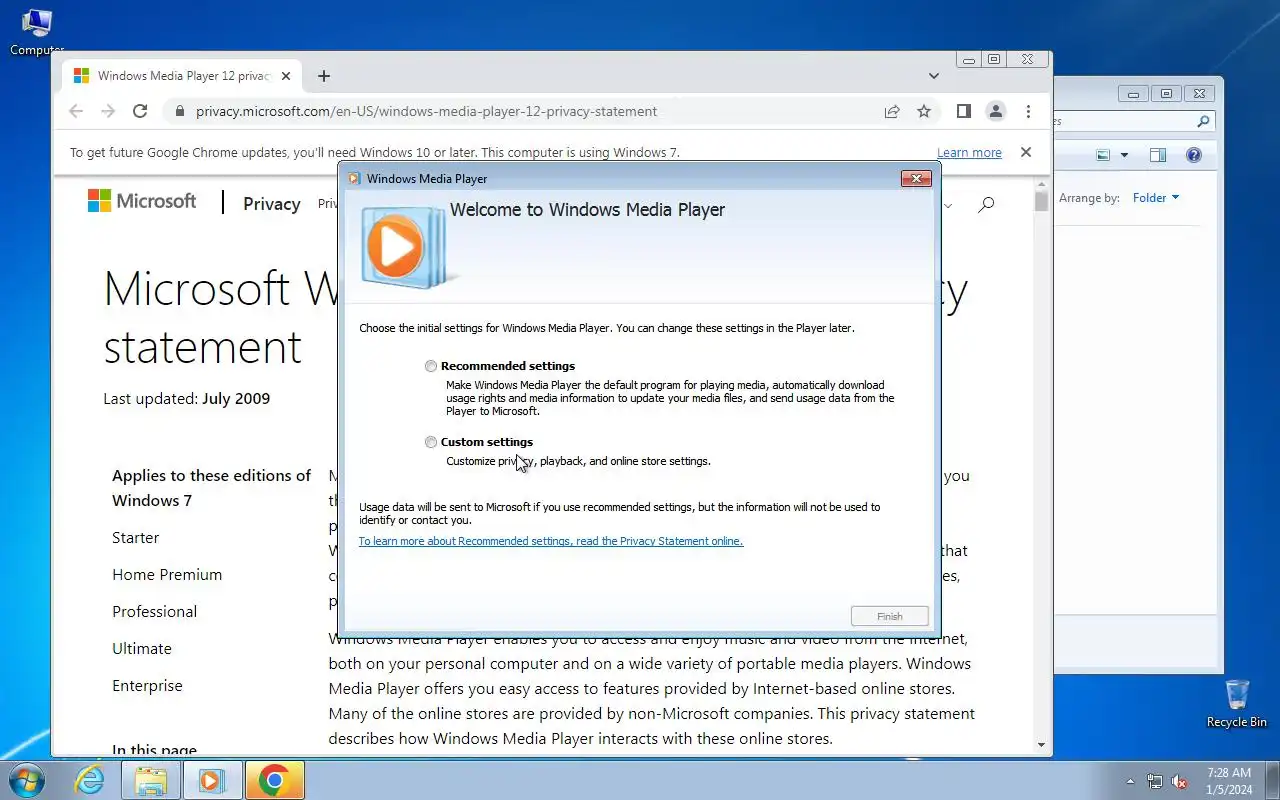Select the Recommended settings radio button
The image size is (1280, 800).
[x=431, y=366]
